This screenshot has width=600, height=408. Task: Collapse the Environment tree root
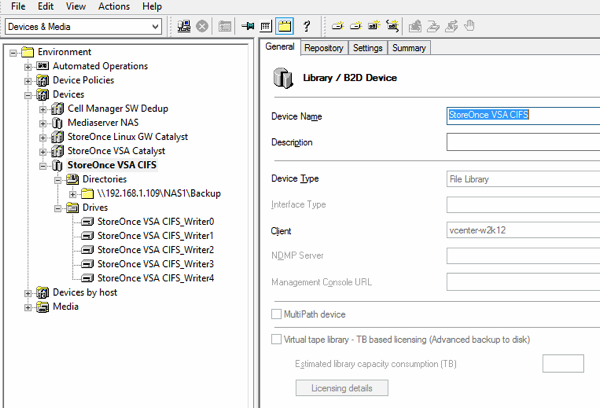tap(13, 52)
